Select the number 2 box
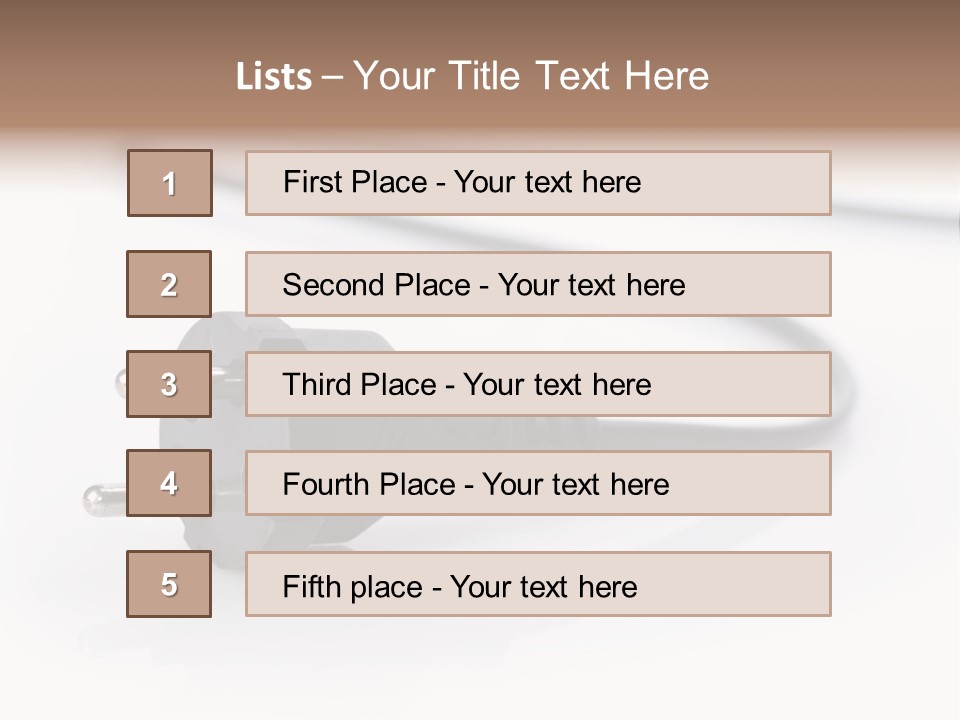 170,284
